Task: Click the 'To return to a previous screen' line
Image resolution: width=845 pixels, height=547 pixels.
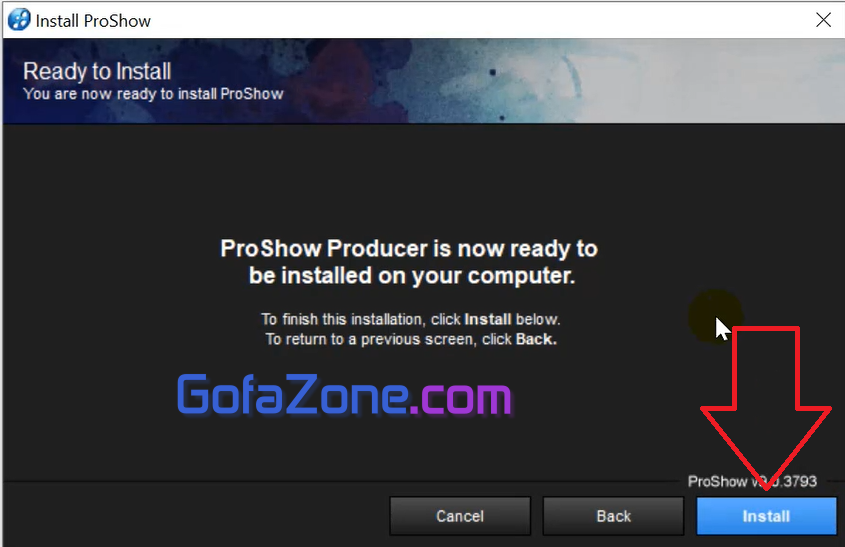Action: (x=411, y=339)
